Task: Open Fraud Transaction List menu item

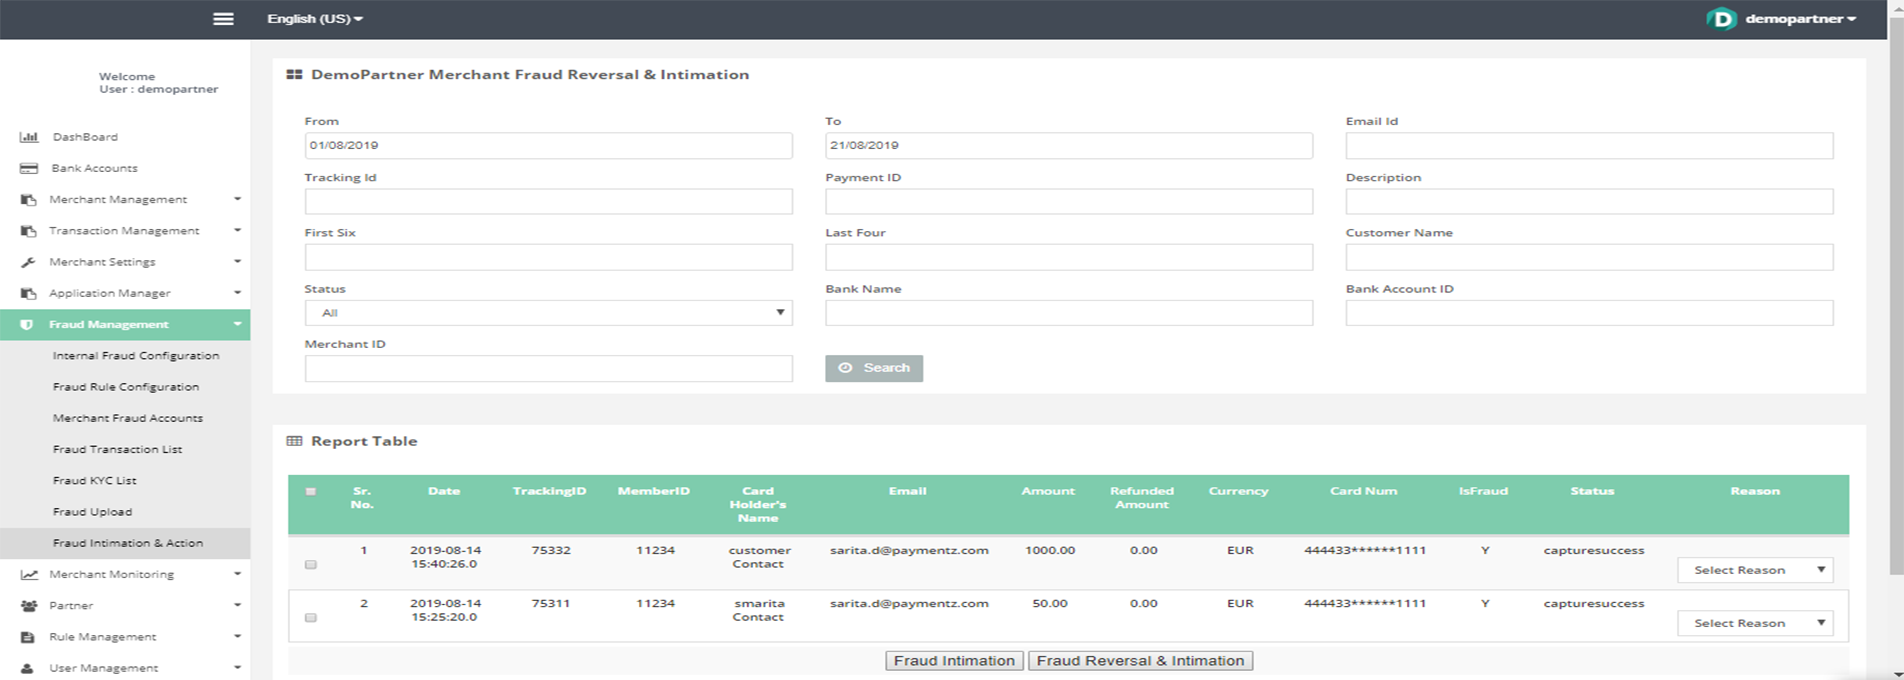Action: point(117,450)
